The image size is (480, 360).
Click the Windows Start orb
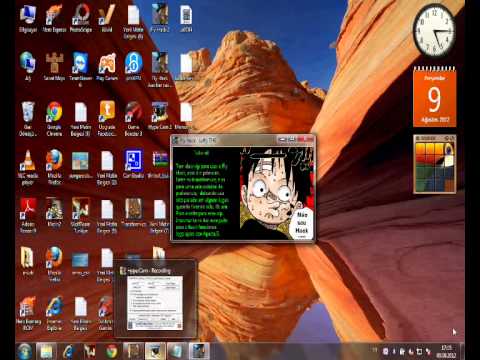pos(25,351)
